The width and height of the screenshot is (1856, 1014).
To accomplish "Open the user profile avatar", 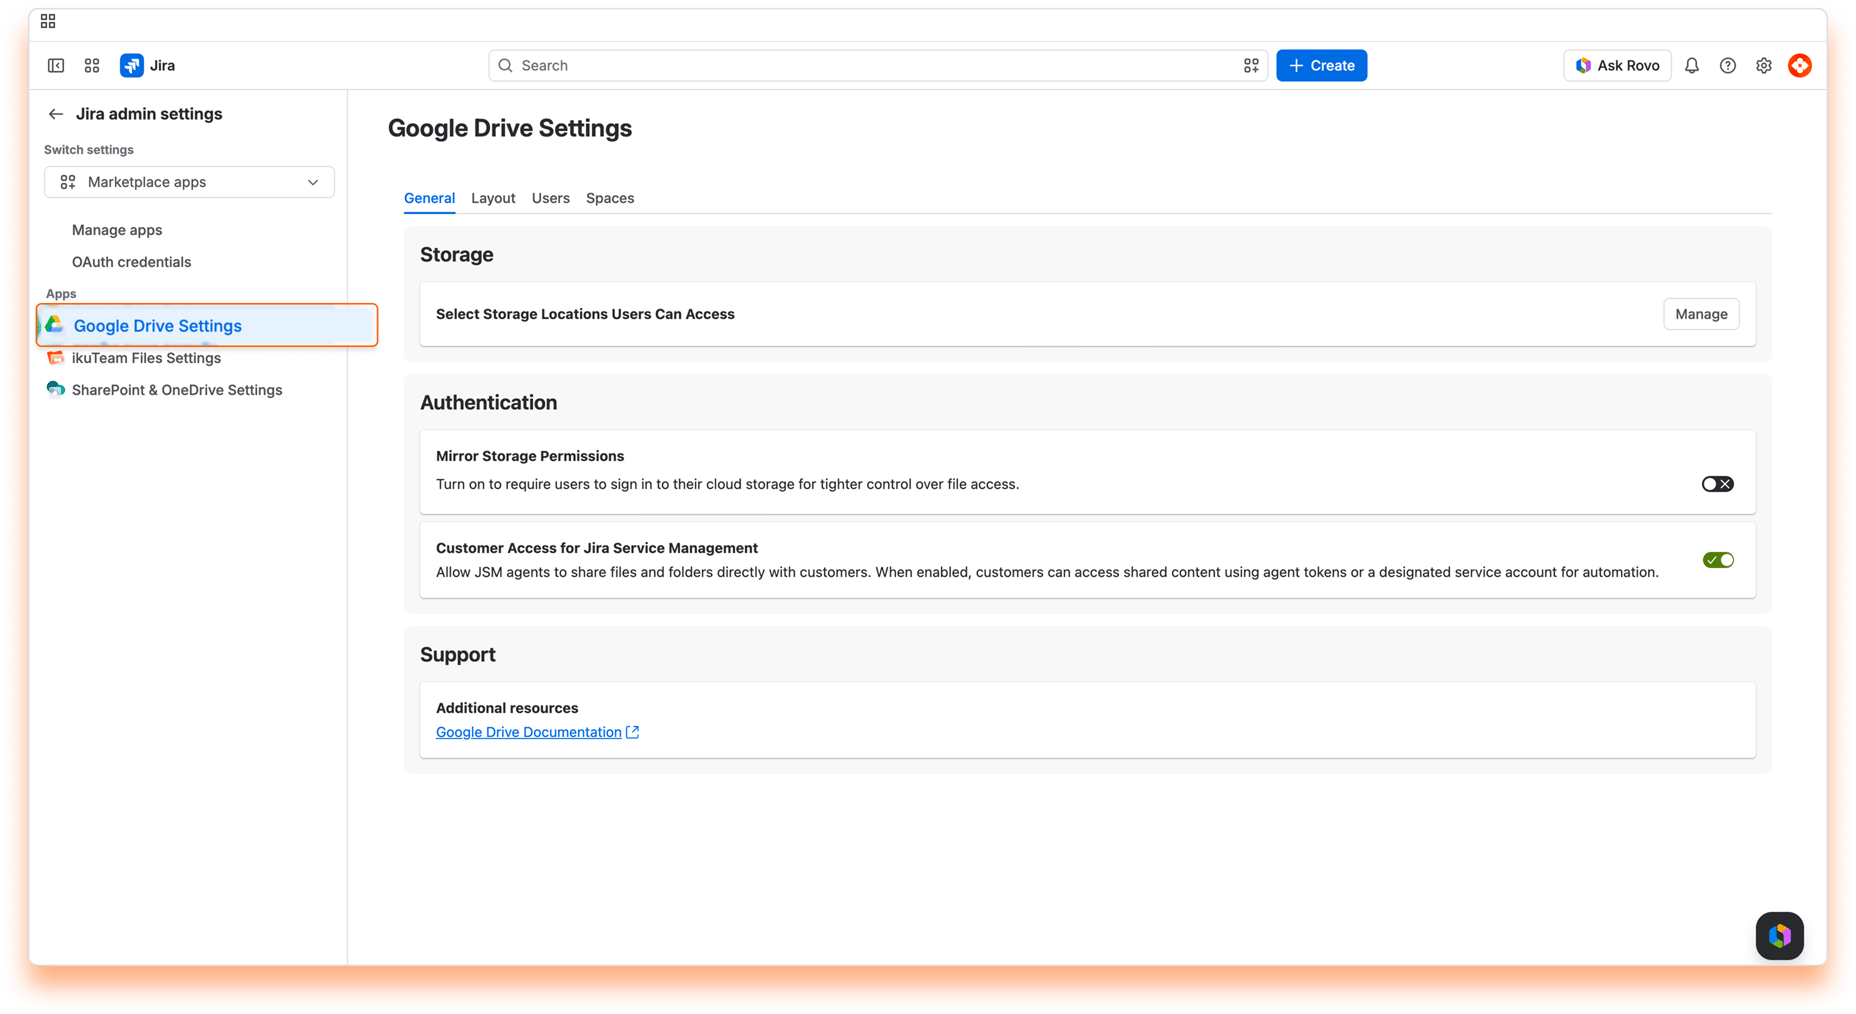I will (1799, 65).
